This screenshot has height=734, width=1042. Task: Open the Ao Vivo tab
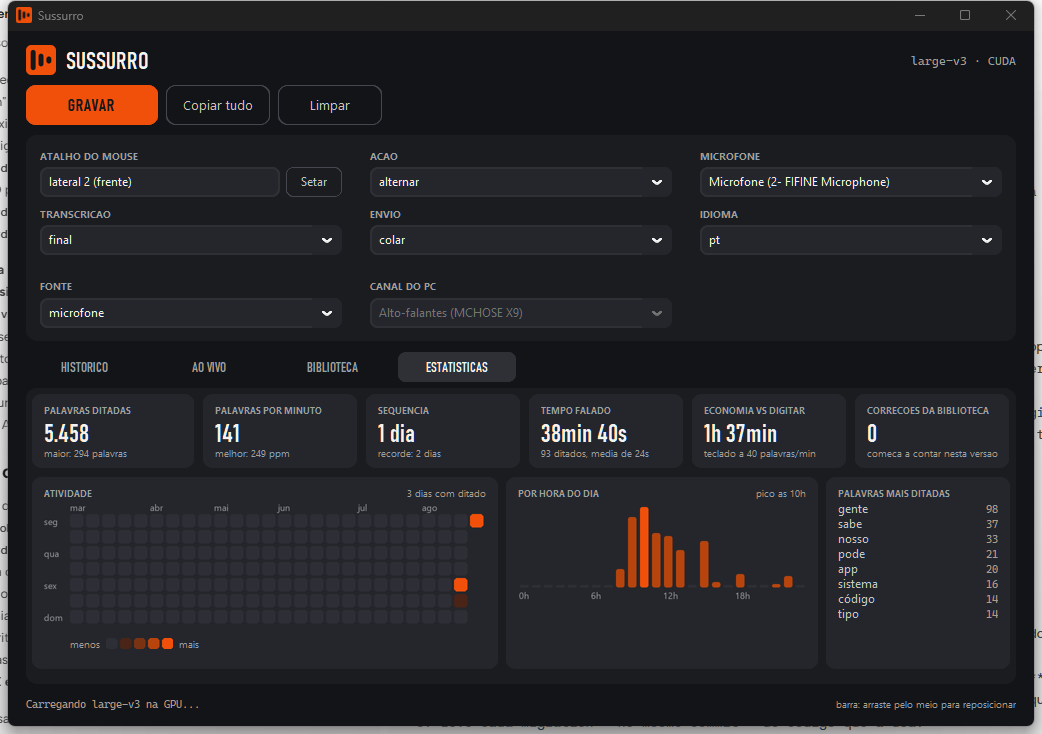coord(209,367)
